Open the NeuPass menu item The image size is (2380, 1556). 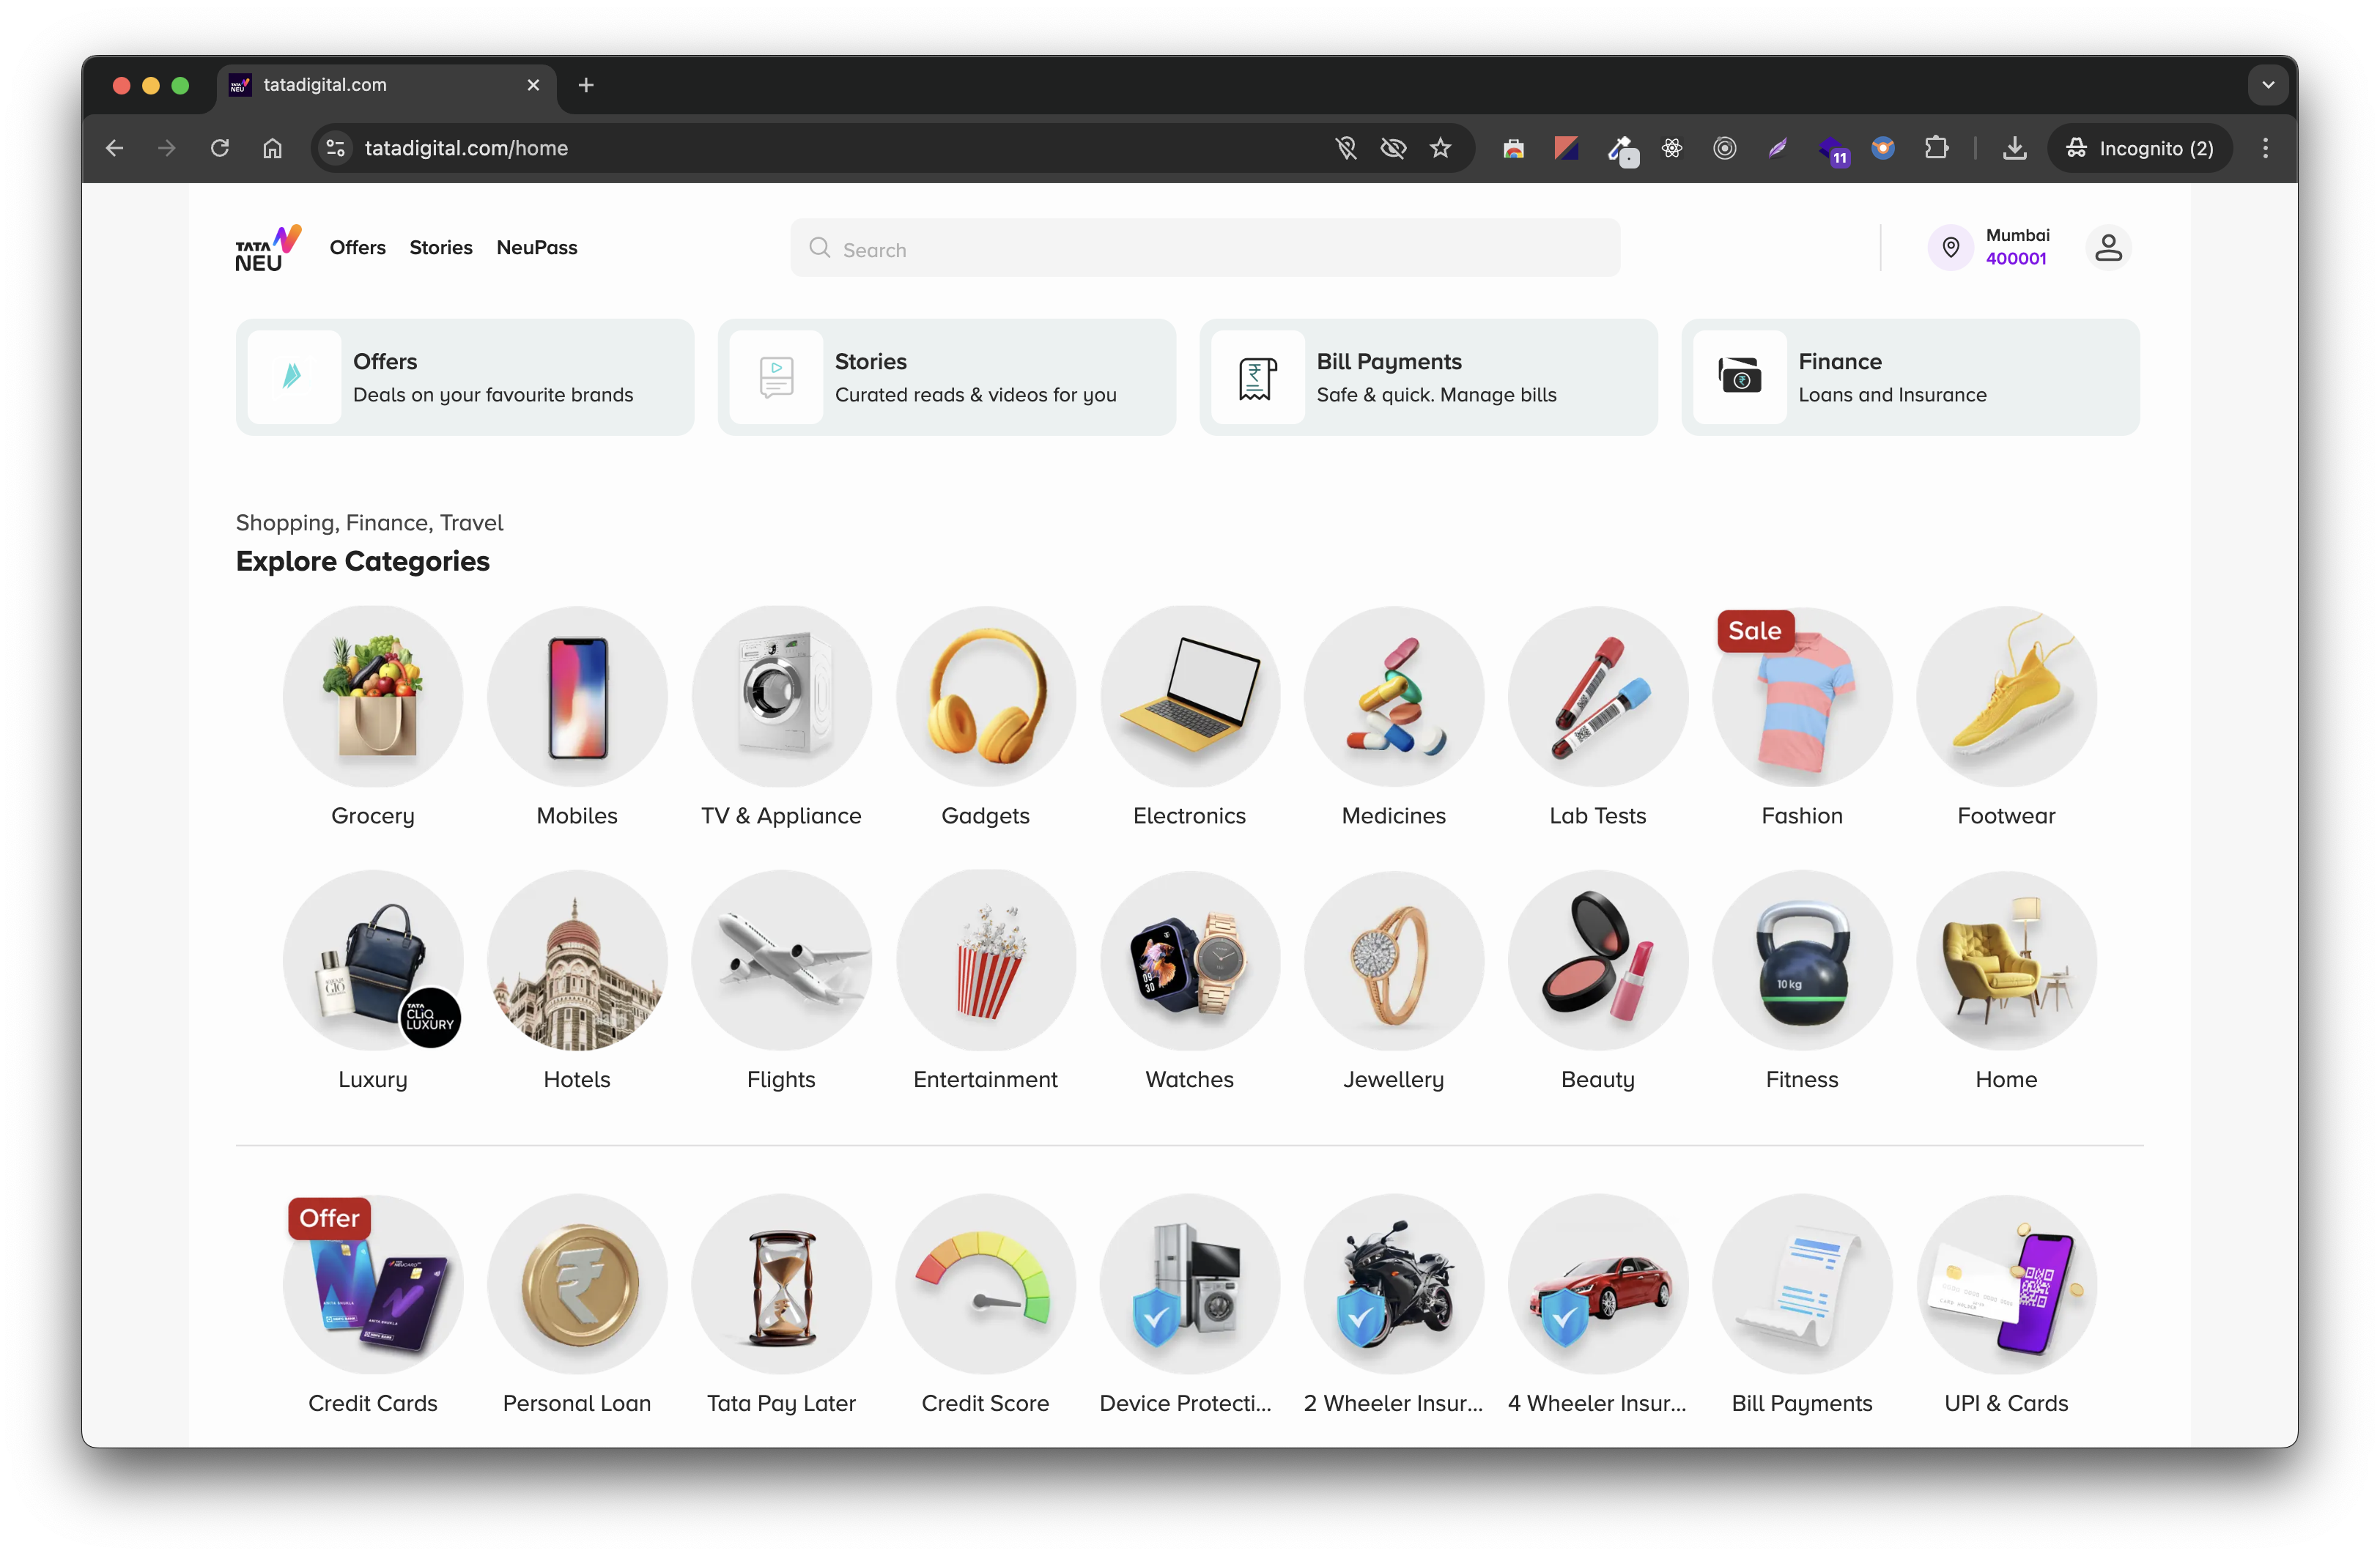tap(537, 247)
